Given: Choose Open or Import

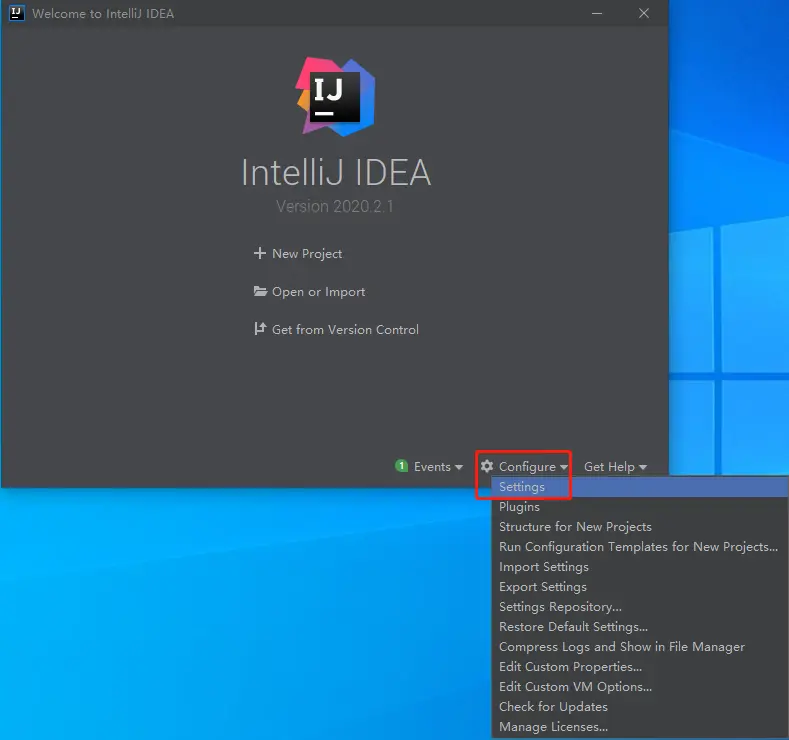Looking at the screenshot, I should pyautogui.click(x=319, y=292).
